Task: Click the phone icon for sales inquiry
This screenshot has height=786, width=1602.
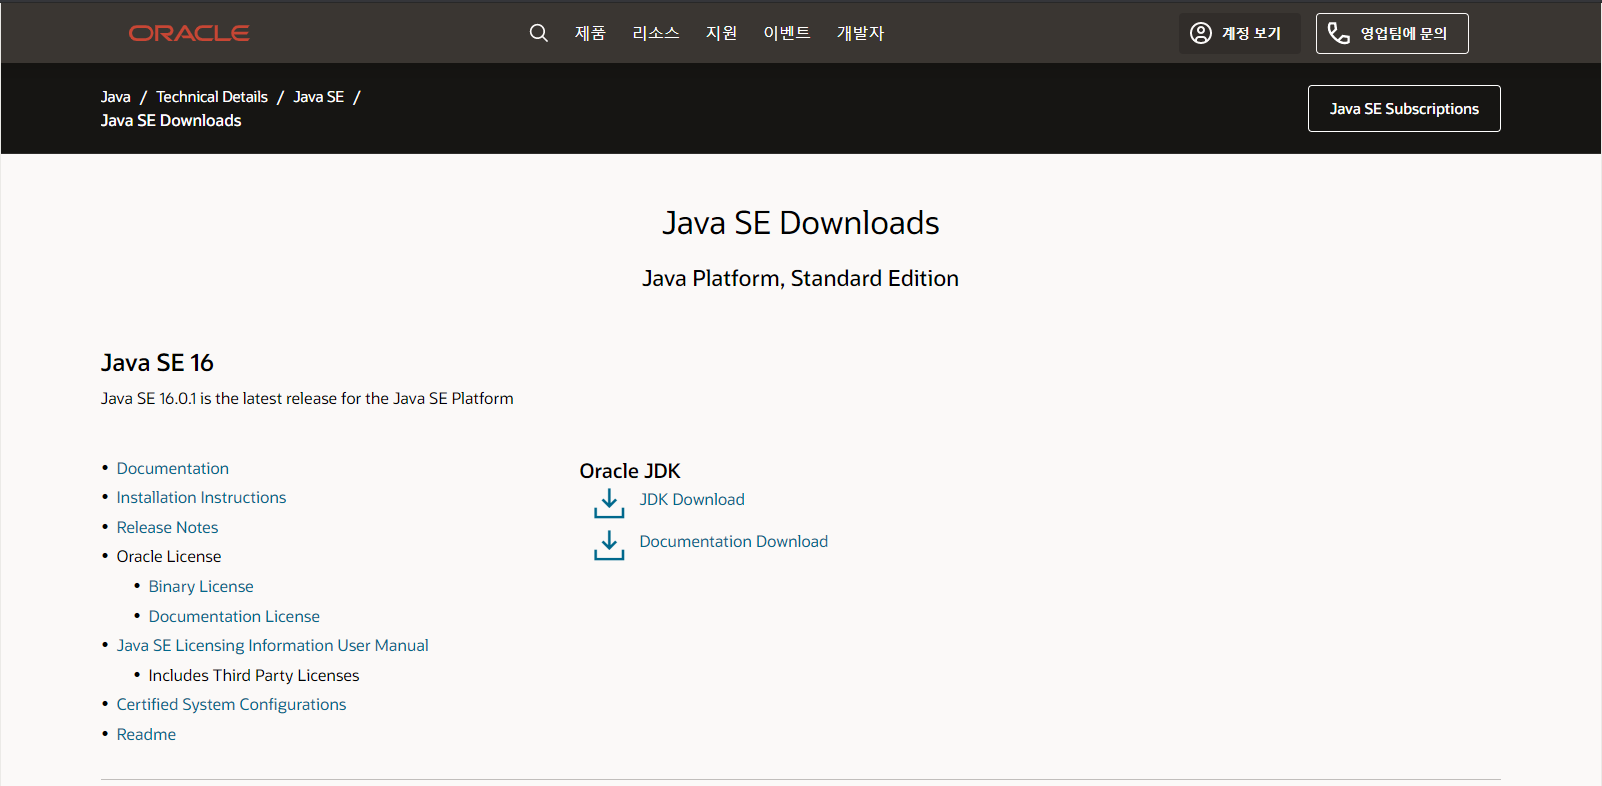Action: 1338,33
